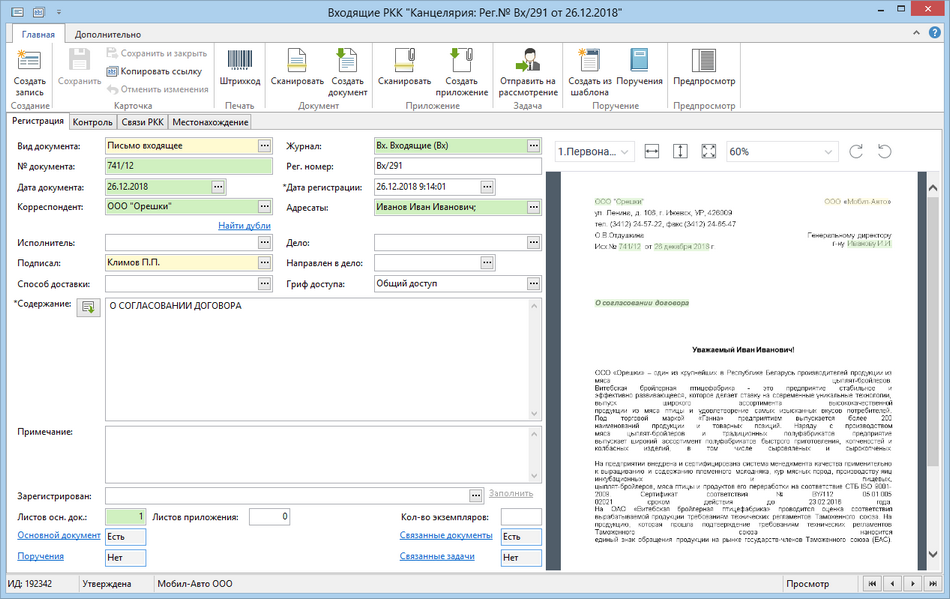
Task: Click the Содержание template icon button
Action: 88,307
